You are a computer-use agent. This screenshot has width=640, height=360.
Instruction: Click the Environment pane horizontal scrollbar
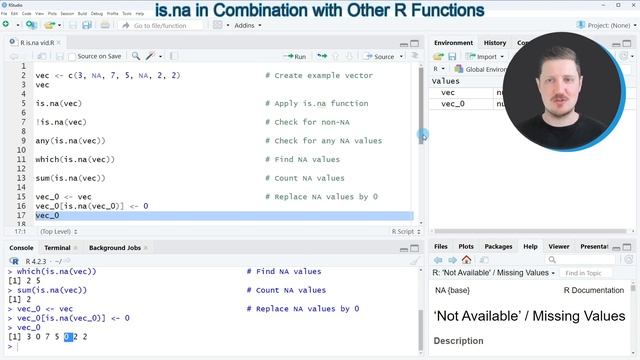[x=530, y=231]
